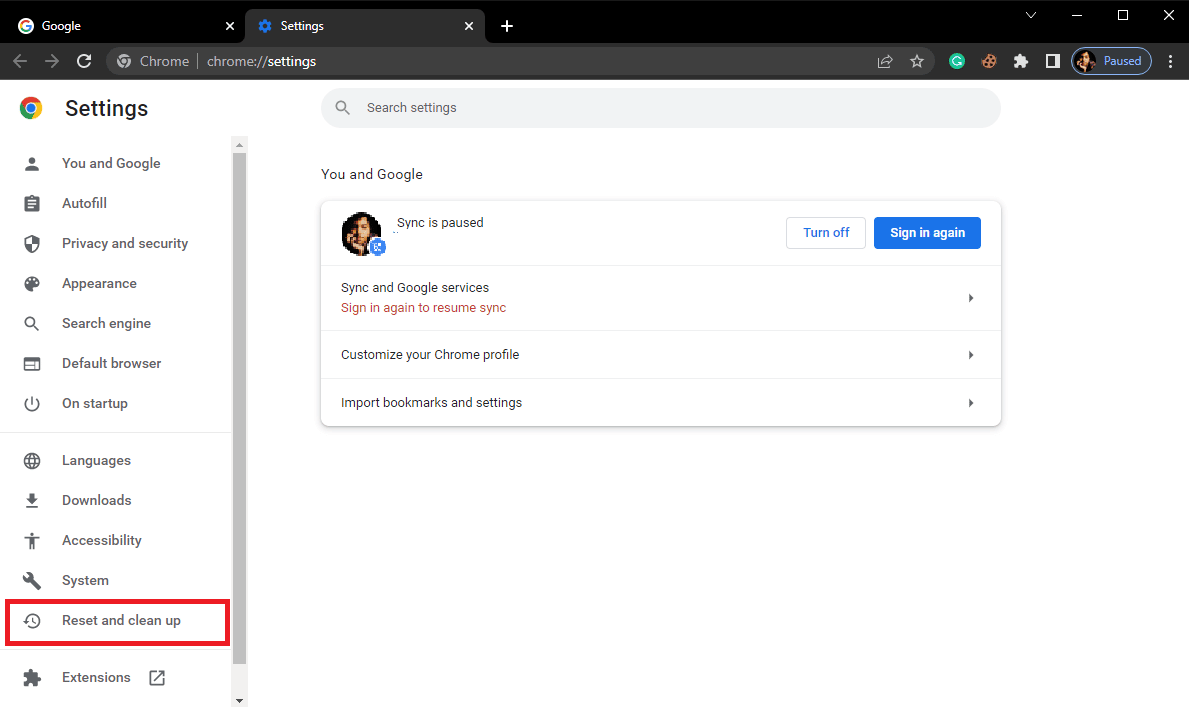
Task: Expand Import bookmarks and settings row
Action: (x=660, y=403)
